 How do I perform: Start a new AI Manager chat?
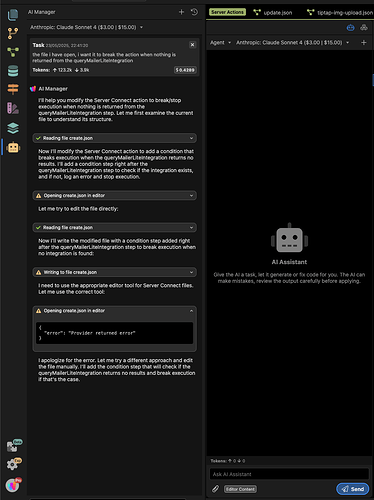click(181, 12)
